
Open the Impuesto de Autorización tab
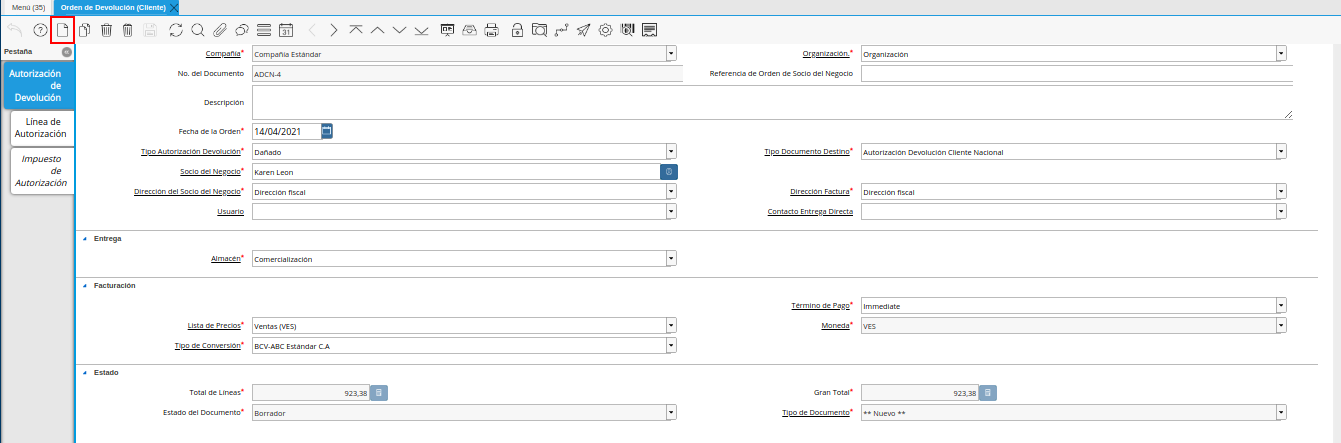click(x=42, y=170)
